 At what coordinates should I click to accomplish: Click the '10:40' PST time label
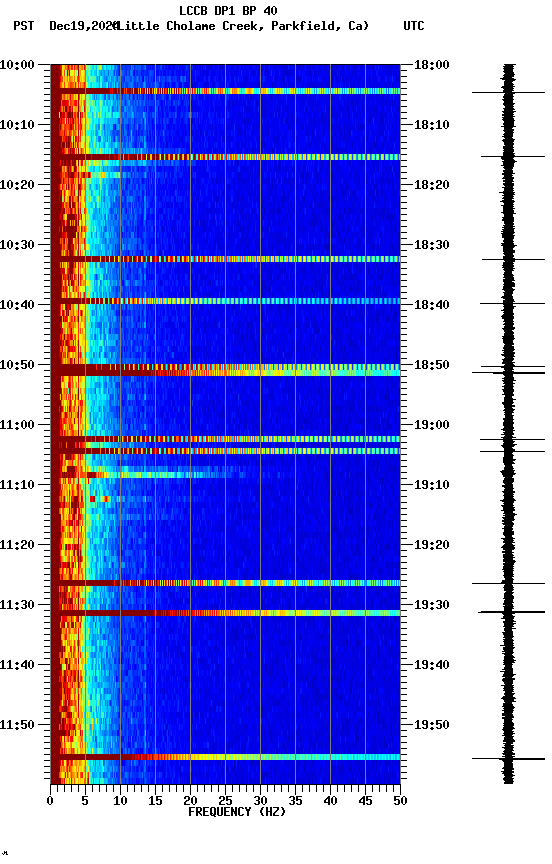tap(17, 305)
